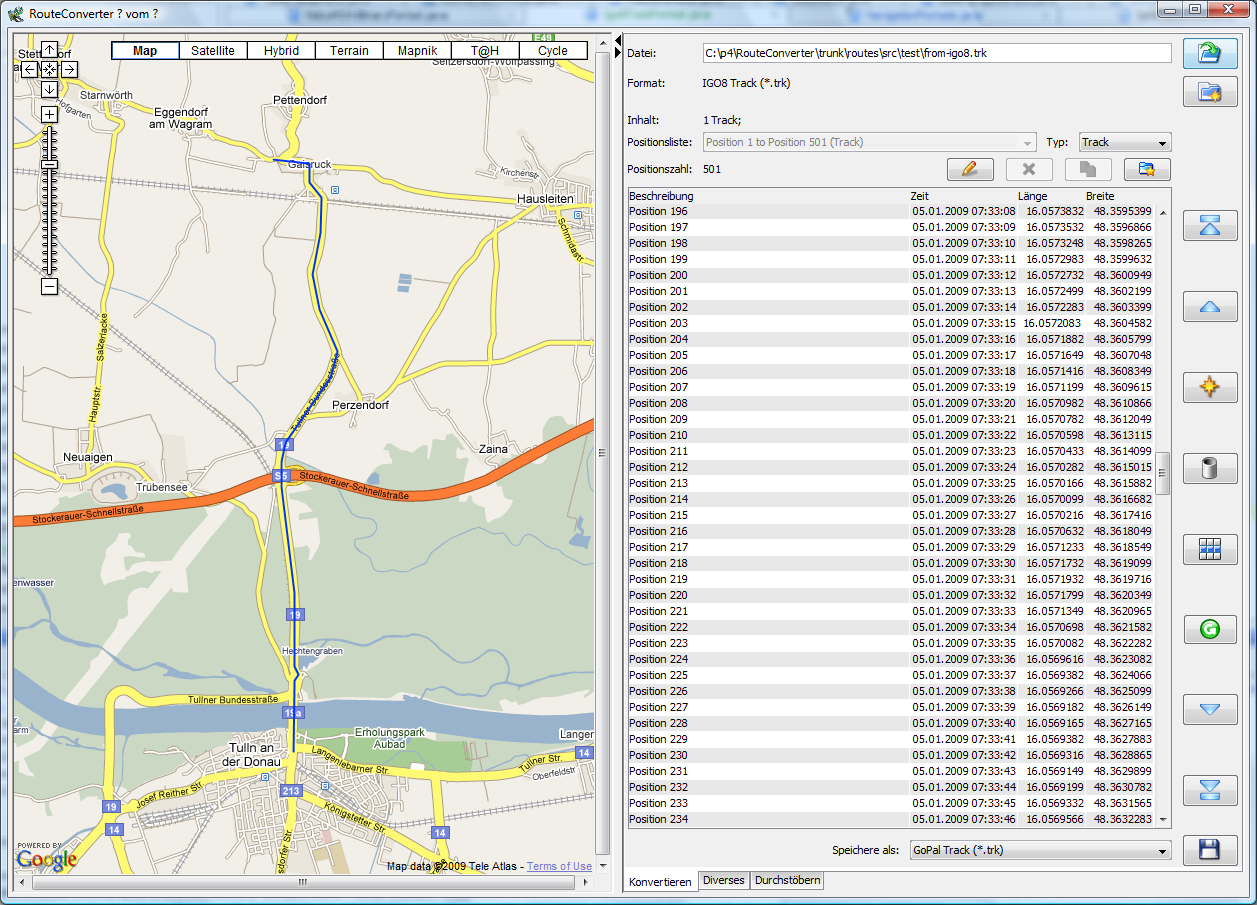Click the map zoom slider handle
This screenshot has width=1257, height=905.
49,165
